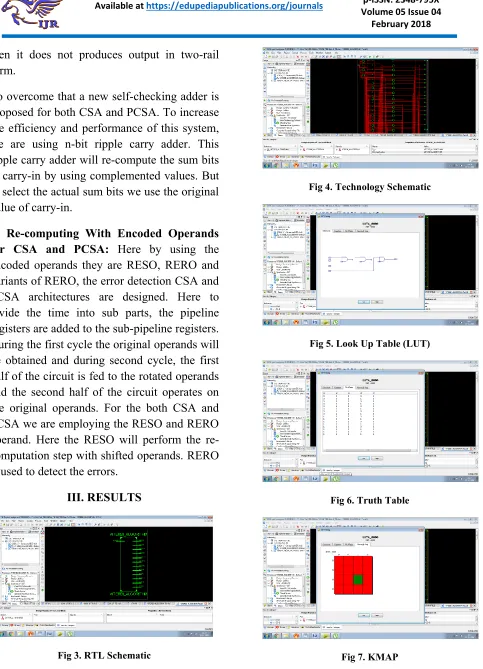Select the Fig 7 KMAP screenshot
Viewport: 483px width, 669px height.
pyautogui.click(x=370, y=579)
